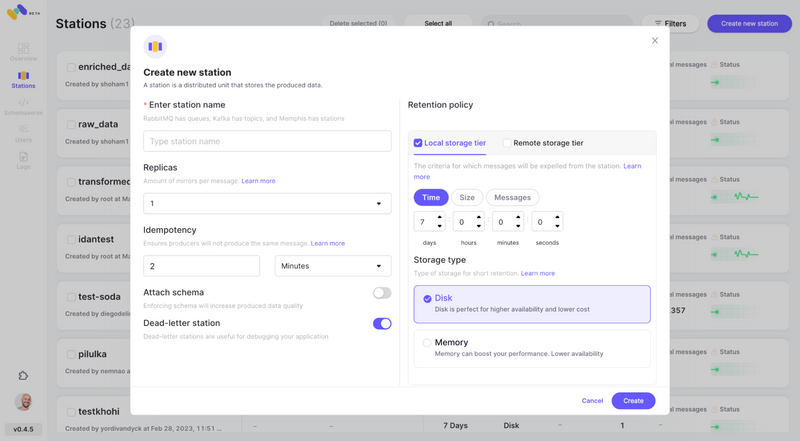Screen dimensions: 800x441
Task: Go to Users in sidebar
Action: [23, 131]
